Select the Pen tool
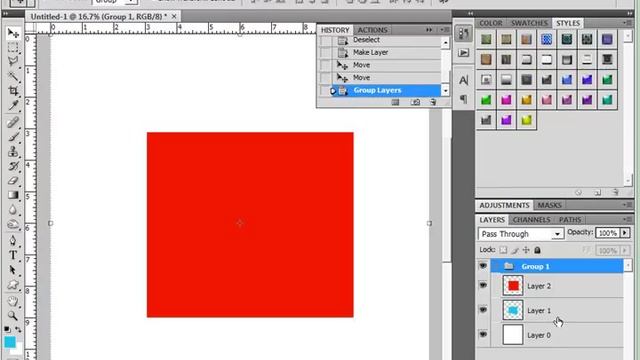This screenshot has height=360, width=640. 13,240
